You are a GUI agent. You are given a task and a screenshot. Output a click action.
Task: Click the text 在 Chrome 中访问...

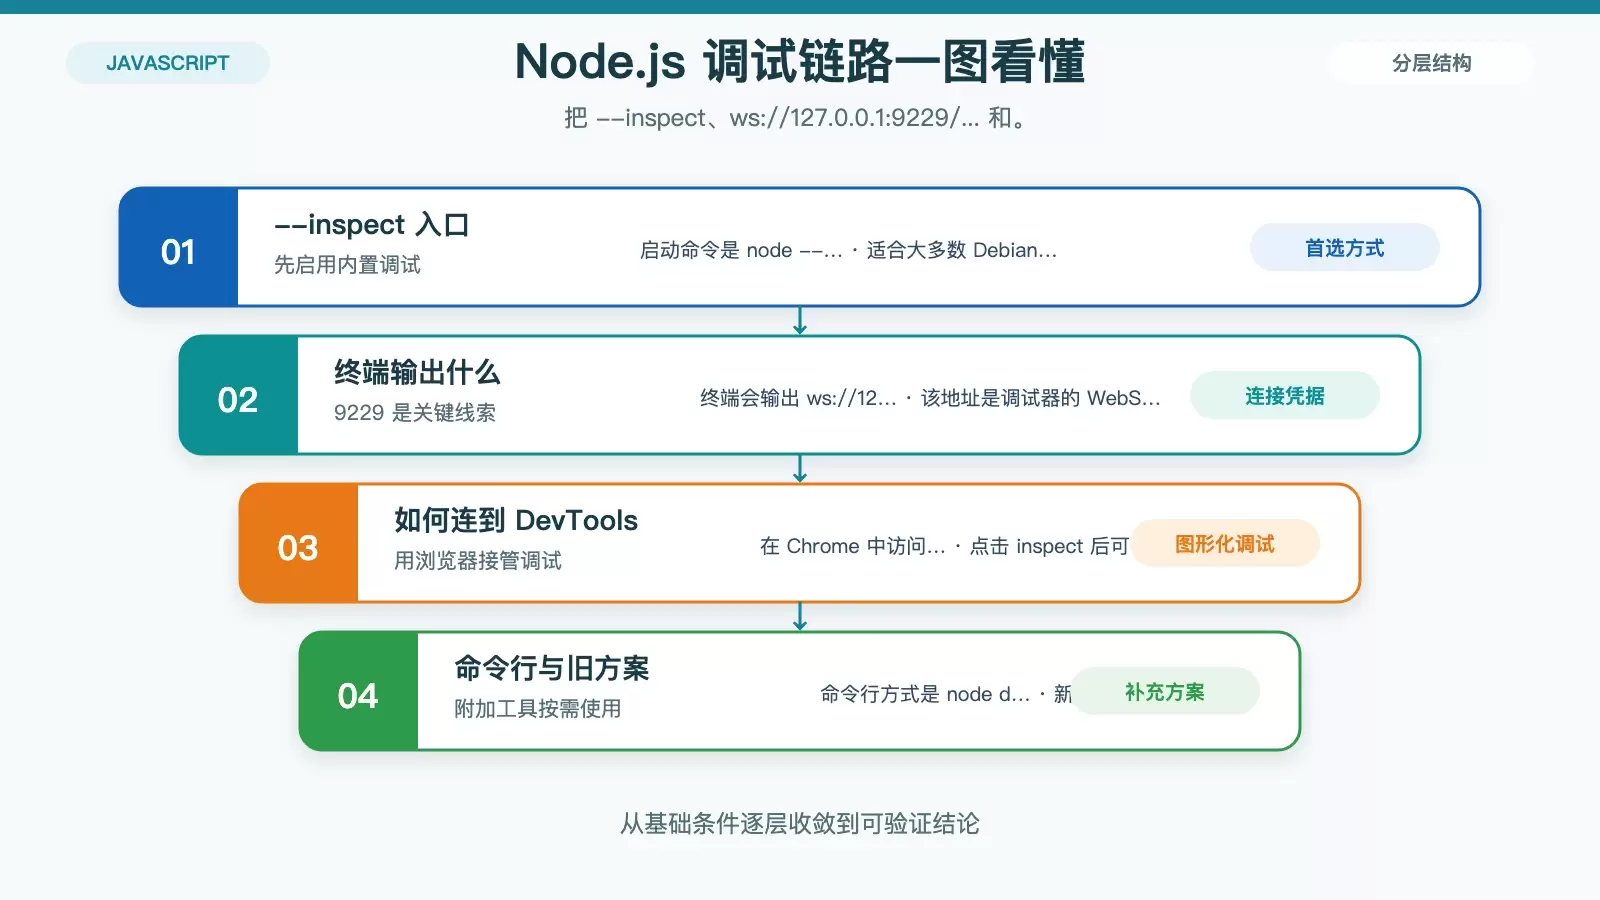pos(852,546)
